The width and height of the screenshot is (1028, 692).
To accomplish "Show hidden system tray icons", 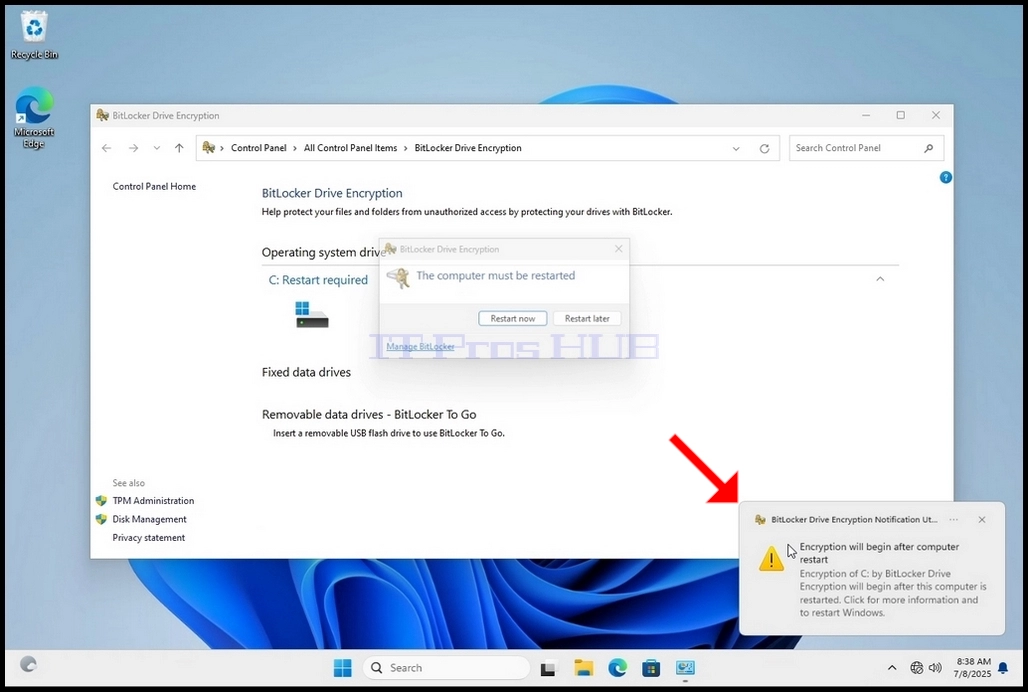I will (892, 668).
